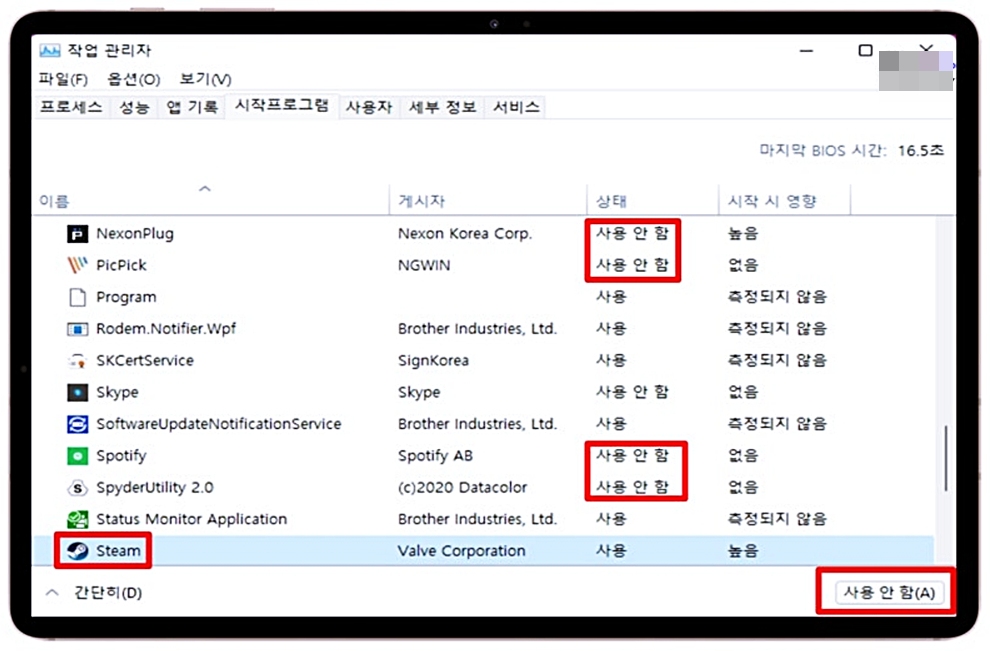Minimize the Task Manager window
Image resolution: width=990 pixels, height=651 pixels.
click(806, 51)
